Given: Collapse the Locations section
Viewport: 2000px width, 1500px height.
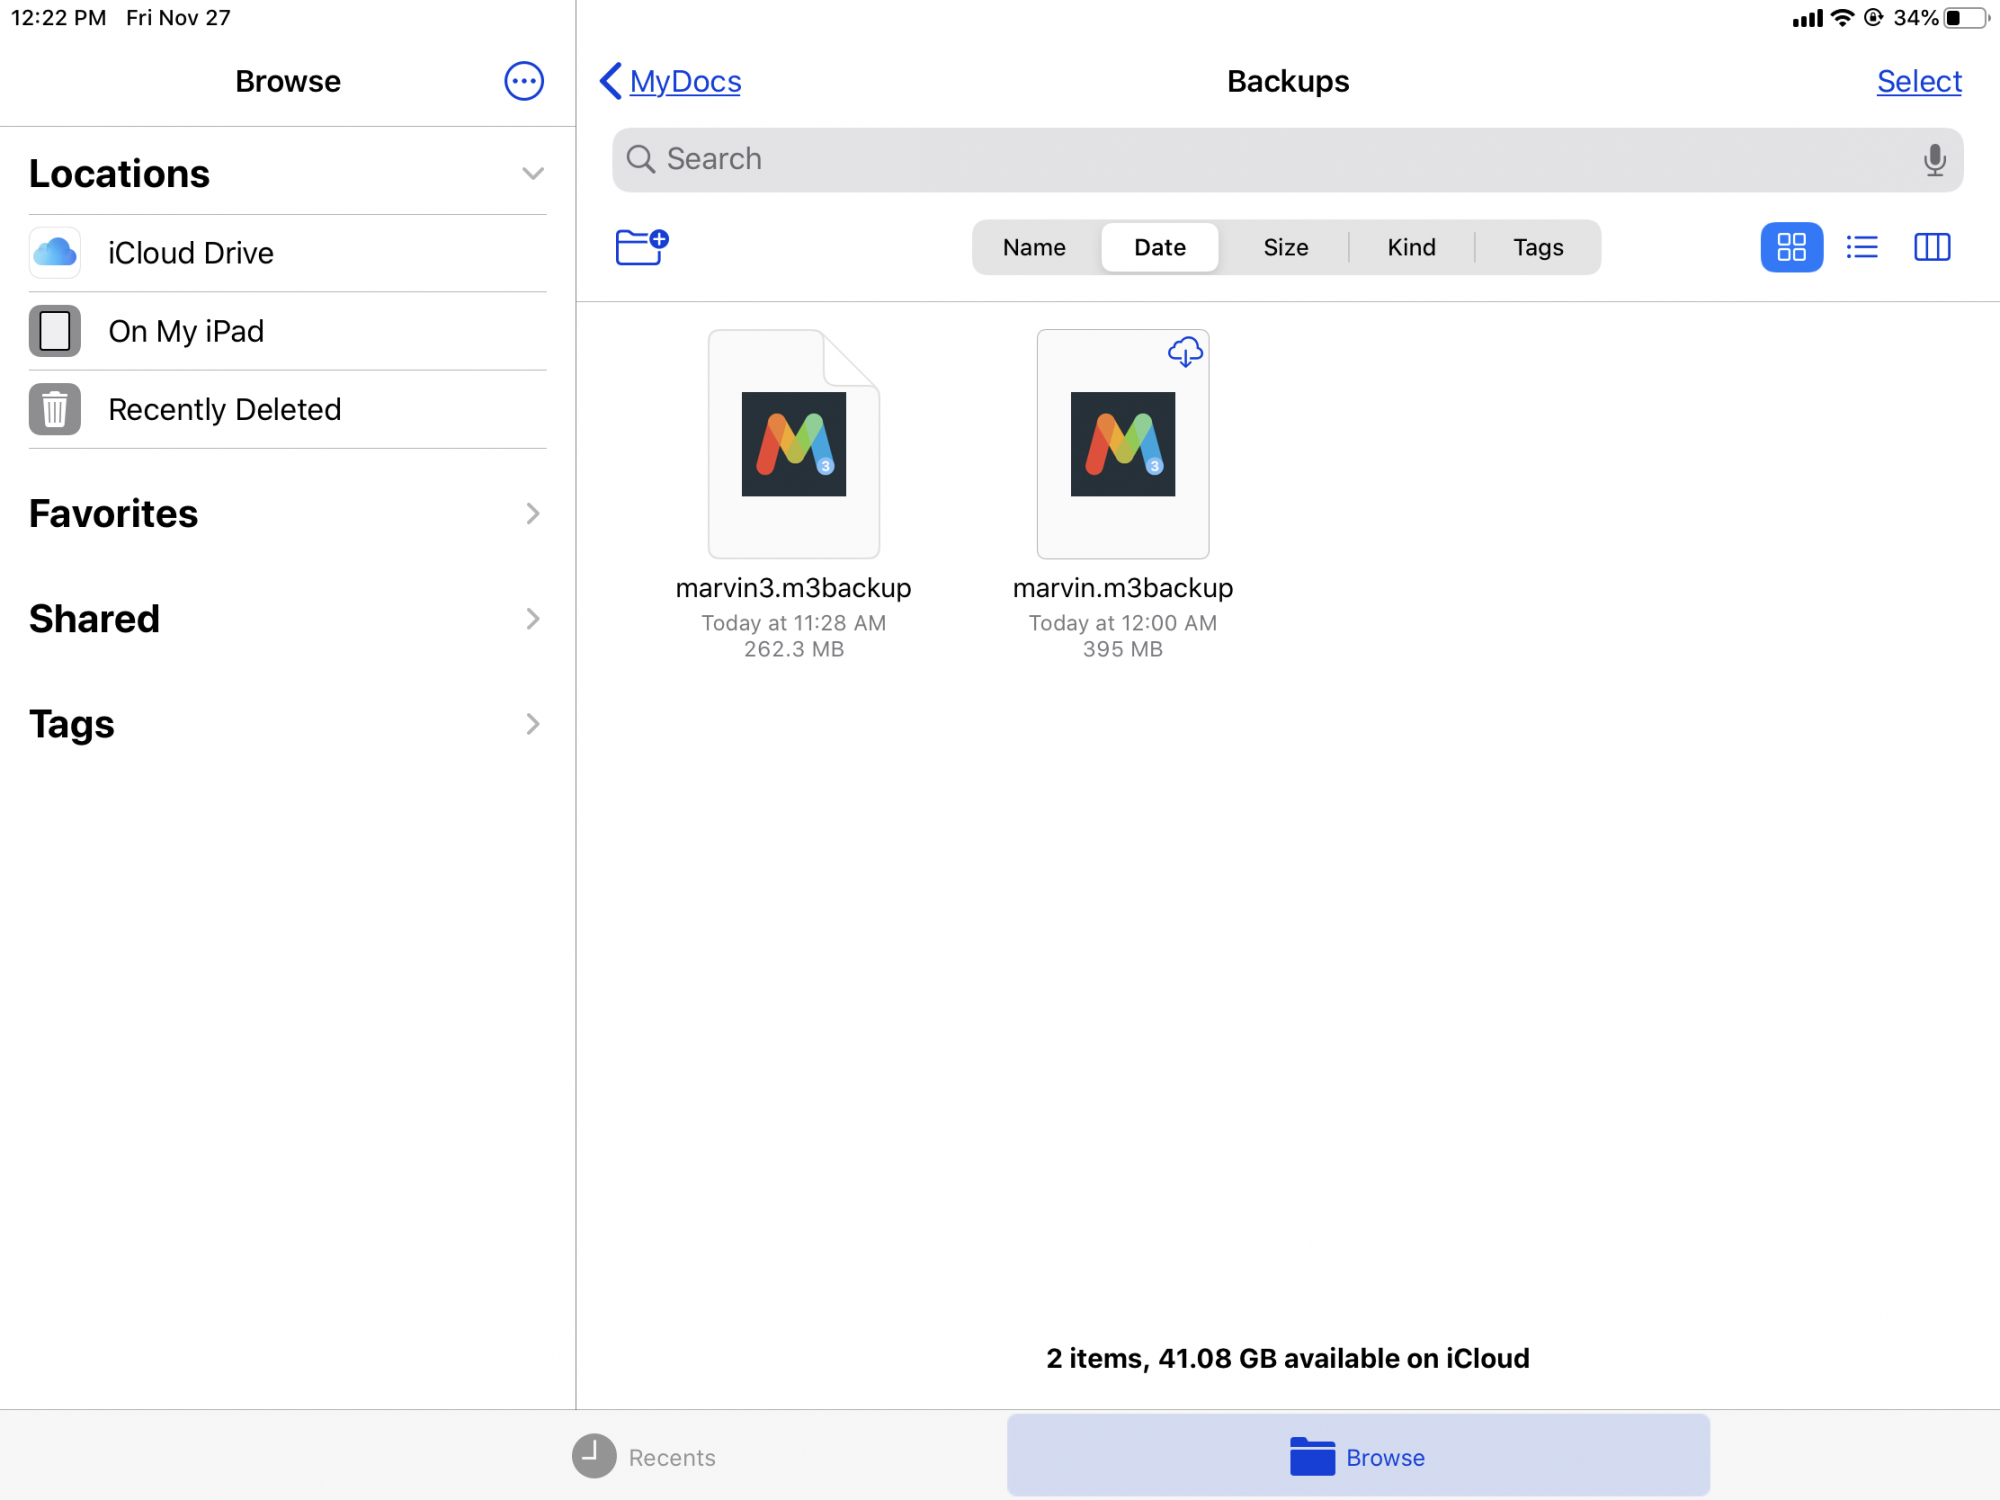Looking at the screenshot, I should point(532,174).
